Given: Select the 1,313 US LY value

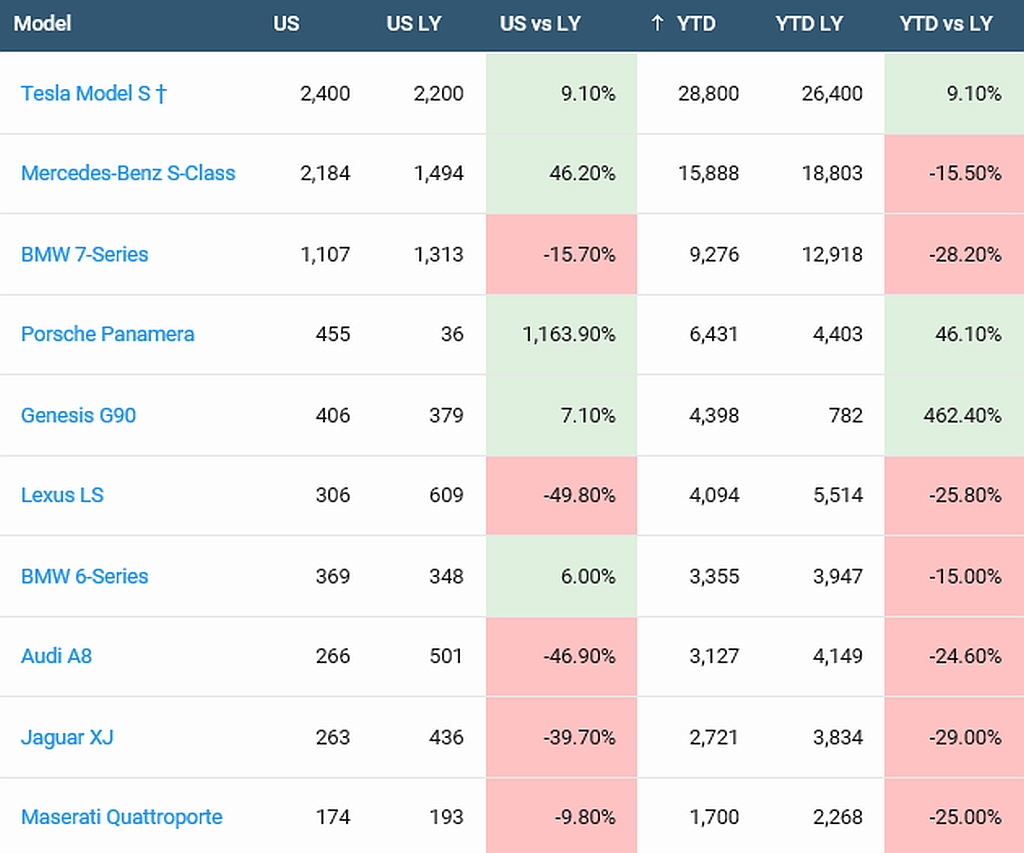Looking at the screenshot, I should 439,254.
